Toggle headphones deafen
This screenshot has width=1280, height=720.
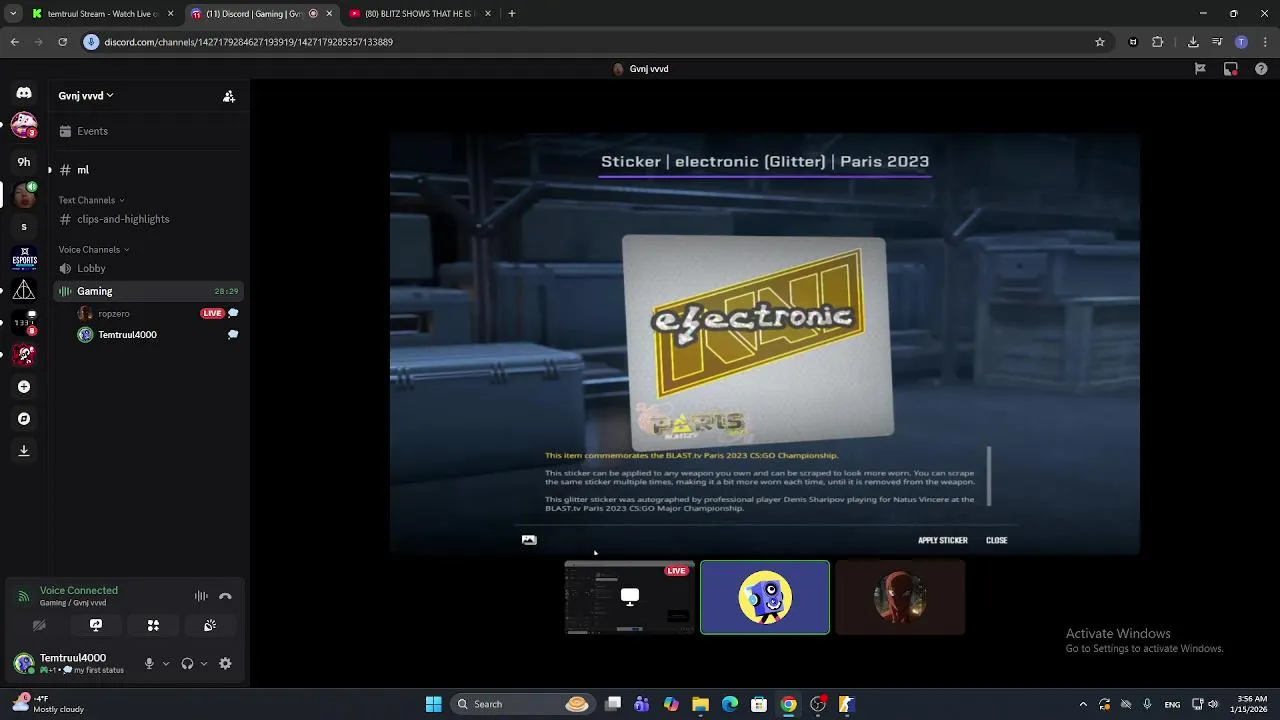187,664
